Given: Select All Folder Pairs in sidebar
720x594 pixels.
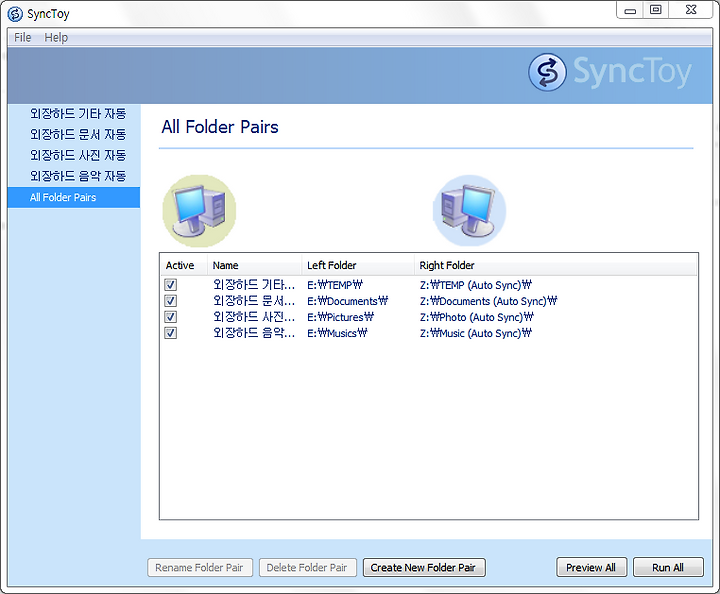Looking at the screenshot, I should [74, 197].
